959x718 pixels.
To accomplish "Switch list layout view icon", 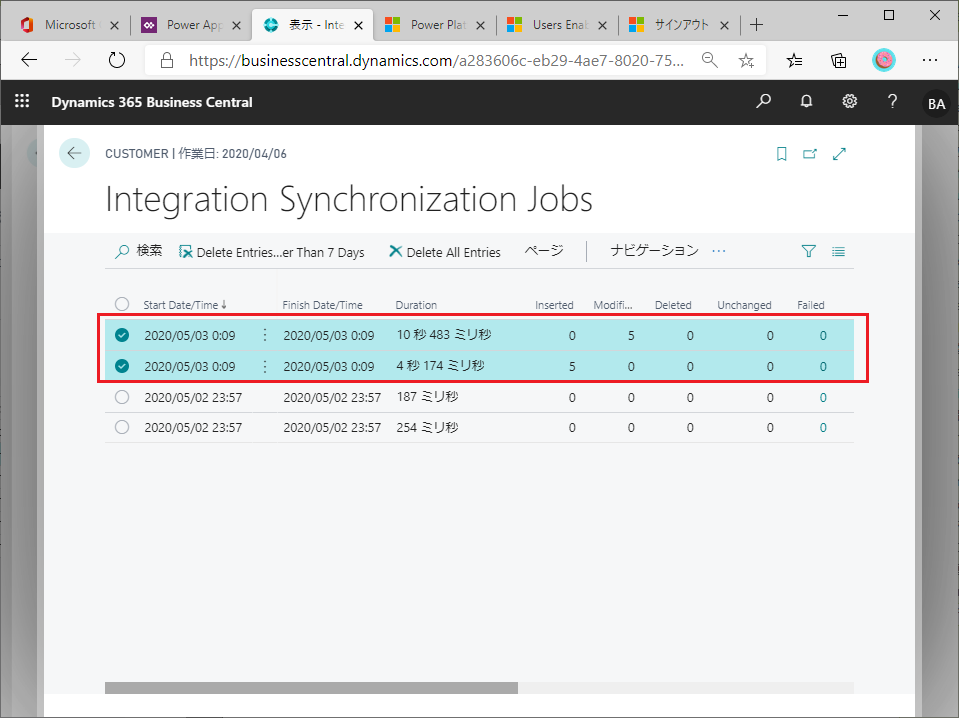I will pos(838,251).
